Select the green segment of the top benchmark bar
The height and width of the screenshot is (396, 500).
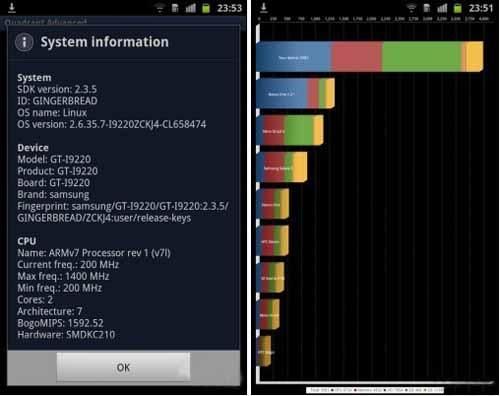422,57
